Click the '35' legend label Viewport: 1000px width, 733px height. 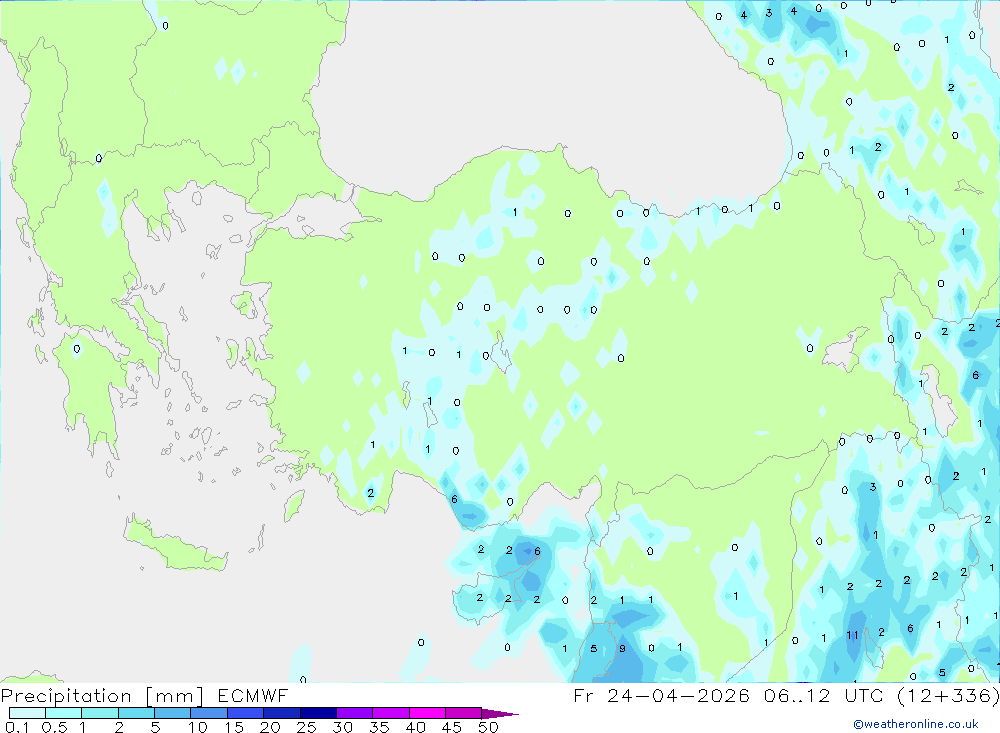[379, 727]
